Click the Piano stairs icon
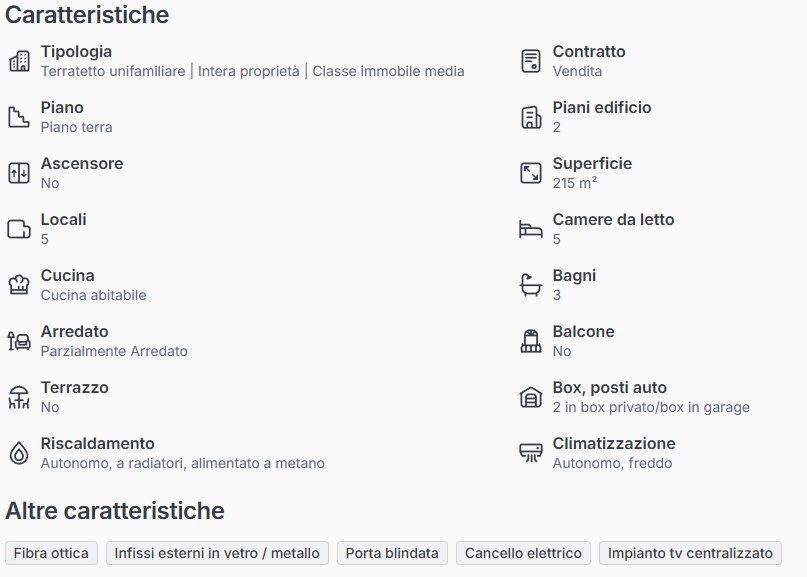 click(19, 117)
